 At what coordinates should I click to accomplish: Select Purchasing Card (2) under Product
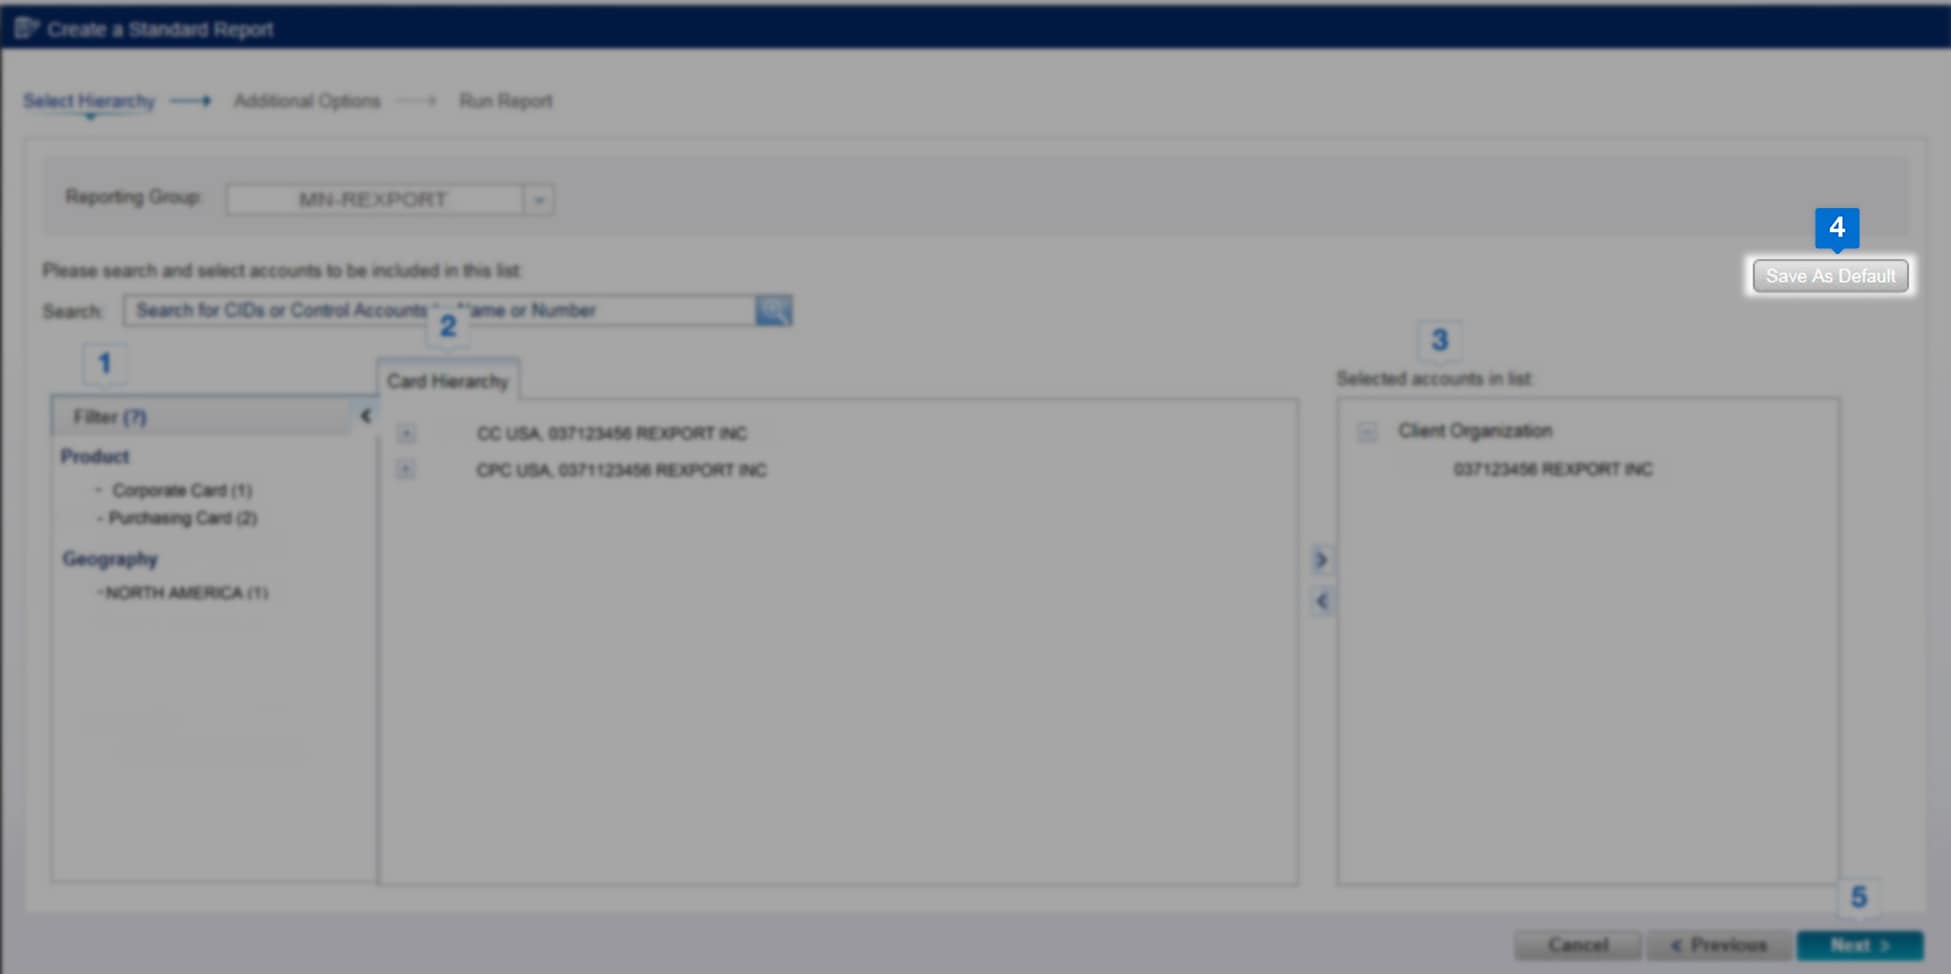point(186,518)
